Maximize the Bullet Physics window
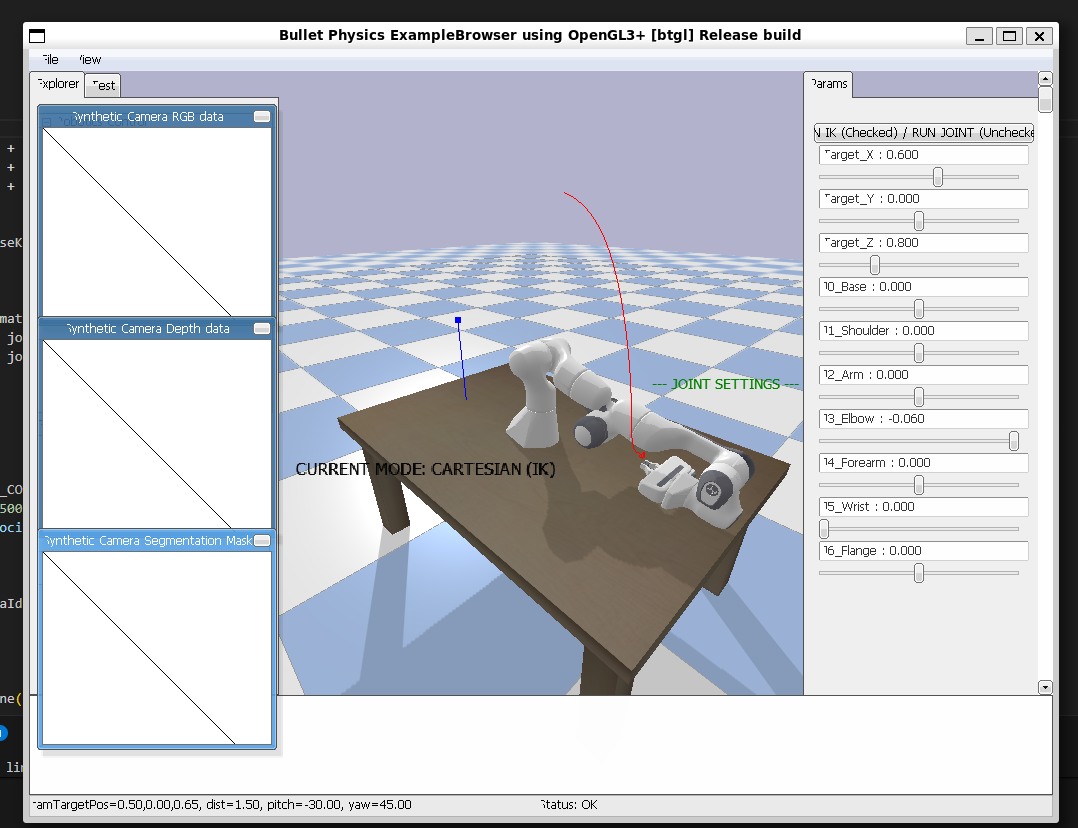Viewport: 1078px width, 828px height. pos(1009,36)
